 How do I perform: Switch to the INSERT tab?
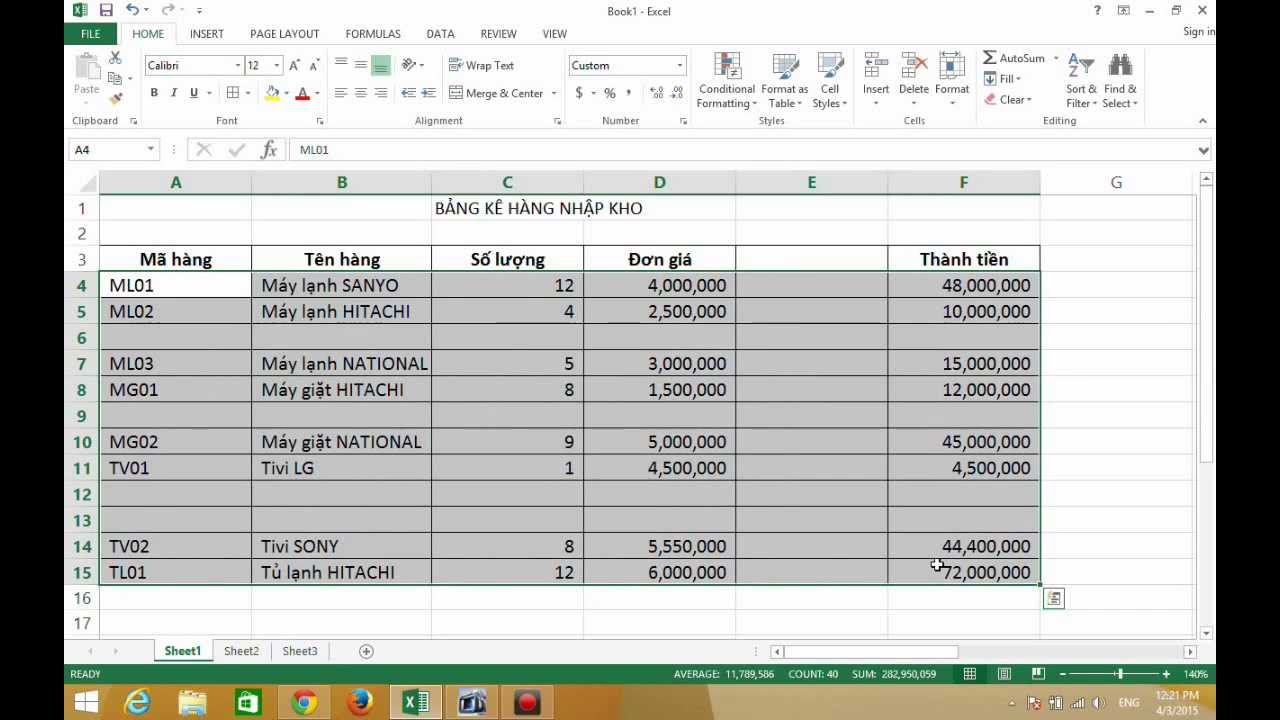(x=207, y=34)
